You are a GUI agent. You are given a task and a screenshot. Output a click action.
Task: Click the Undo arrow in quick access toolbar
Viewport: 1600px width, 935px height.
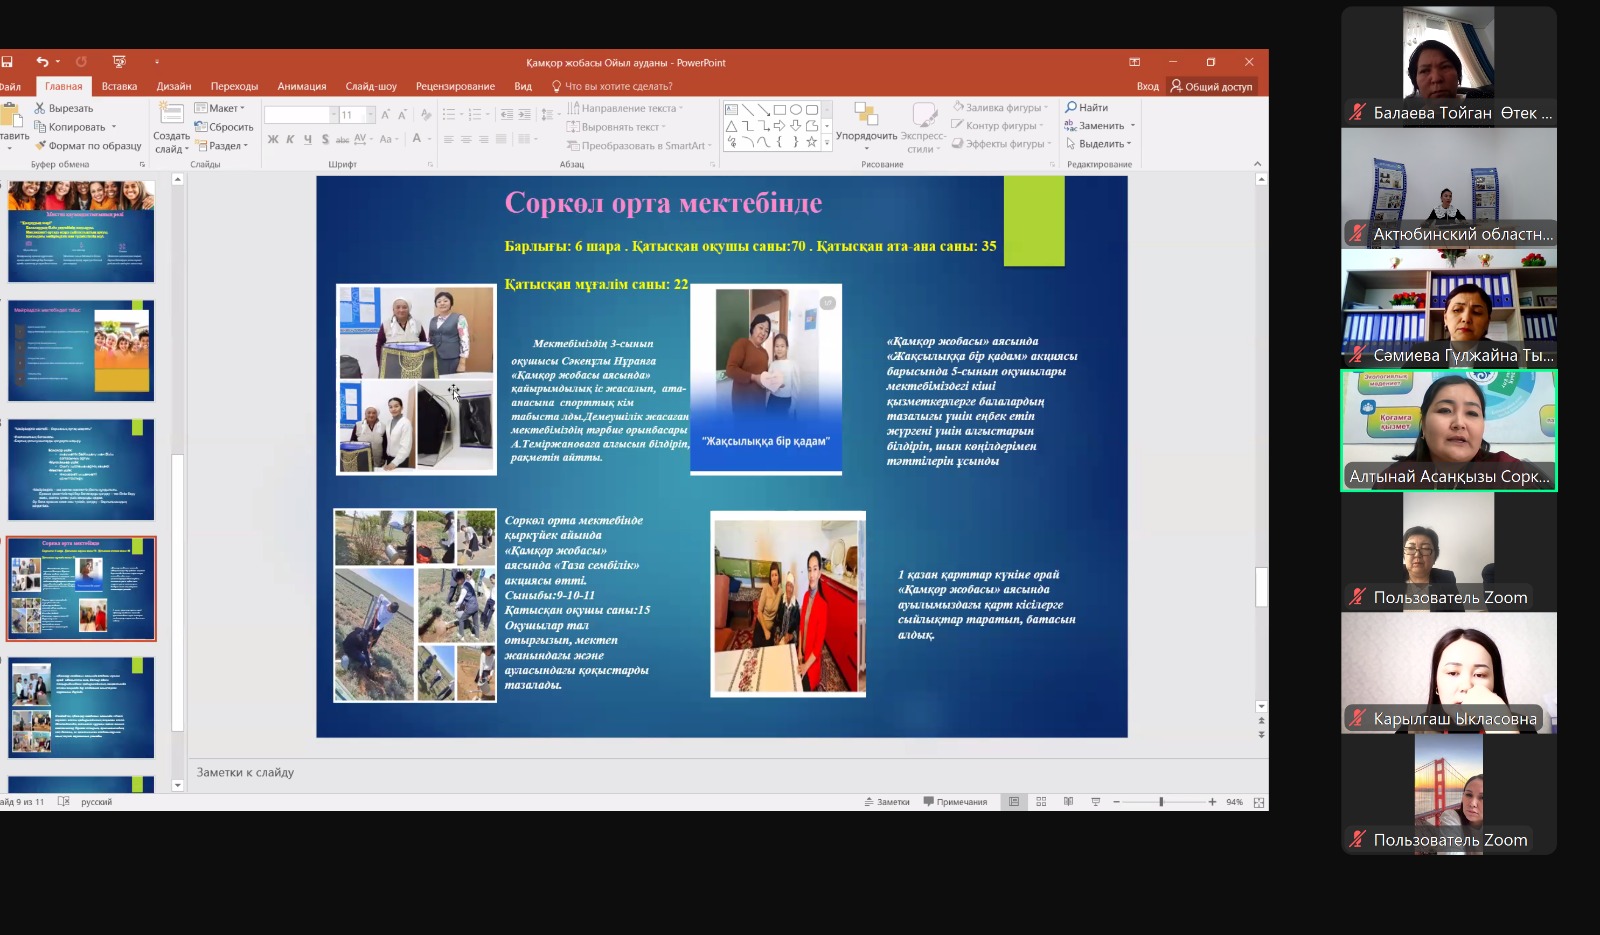click(x=41, y=62)
